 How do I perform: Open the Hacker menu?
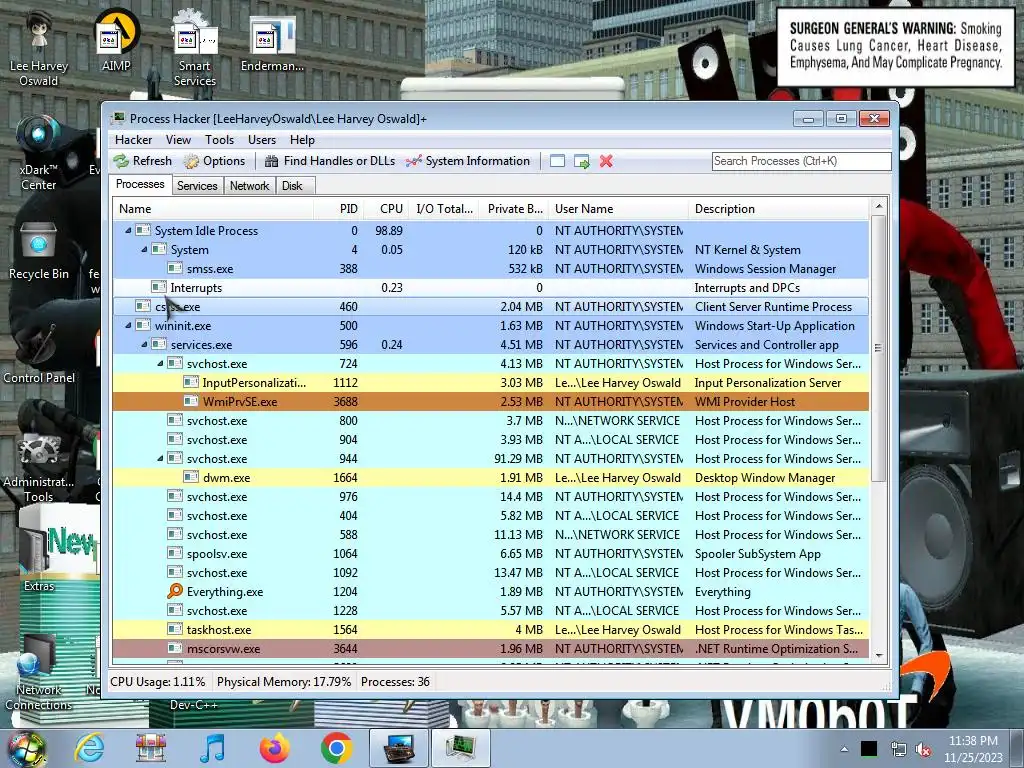click(133, 140)
